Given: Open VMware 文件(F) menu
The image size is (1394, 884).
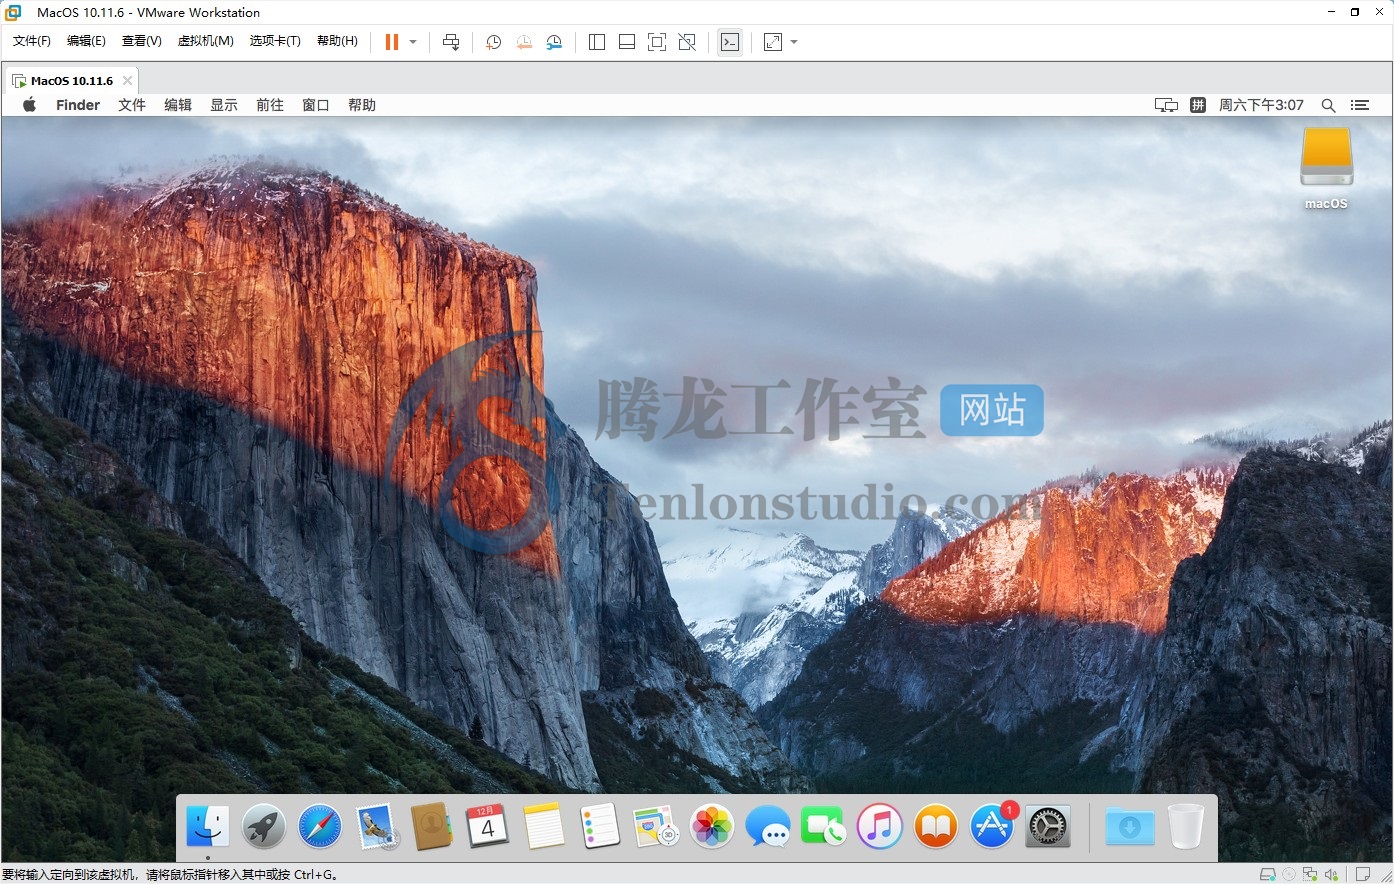Looking at the screenshot, I should click(x=32, y=41).
